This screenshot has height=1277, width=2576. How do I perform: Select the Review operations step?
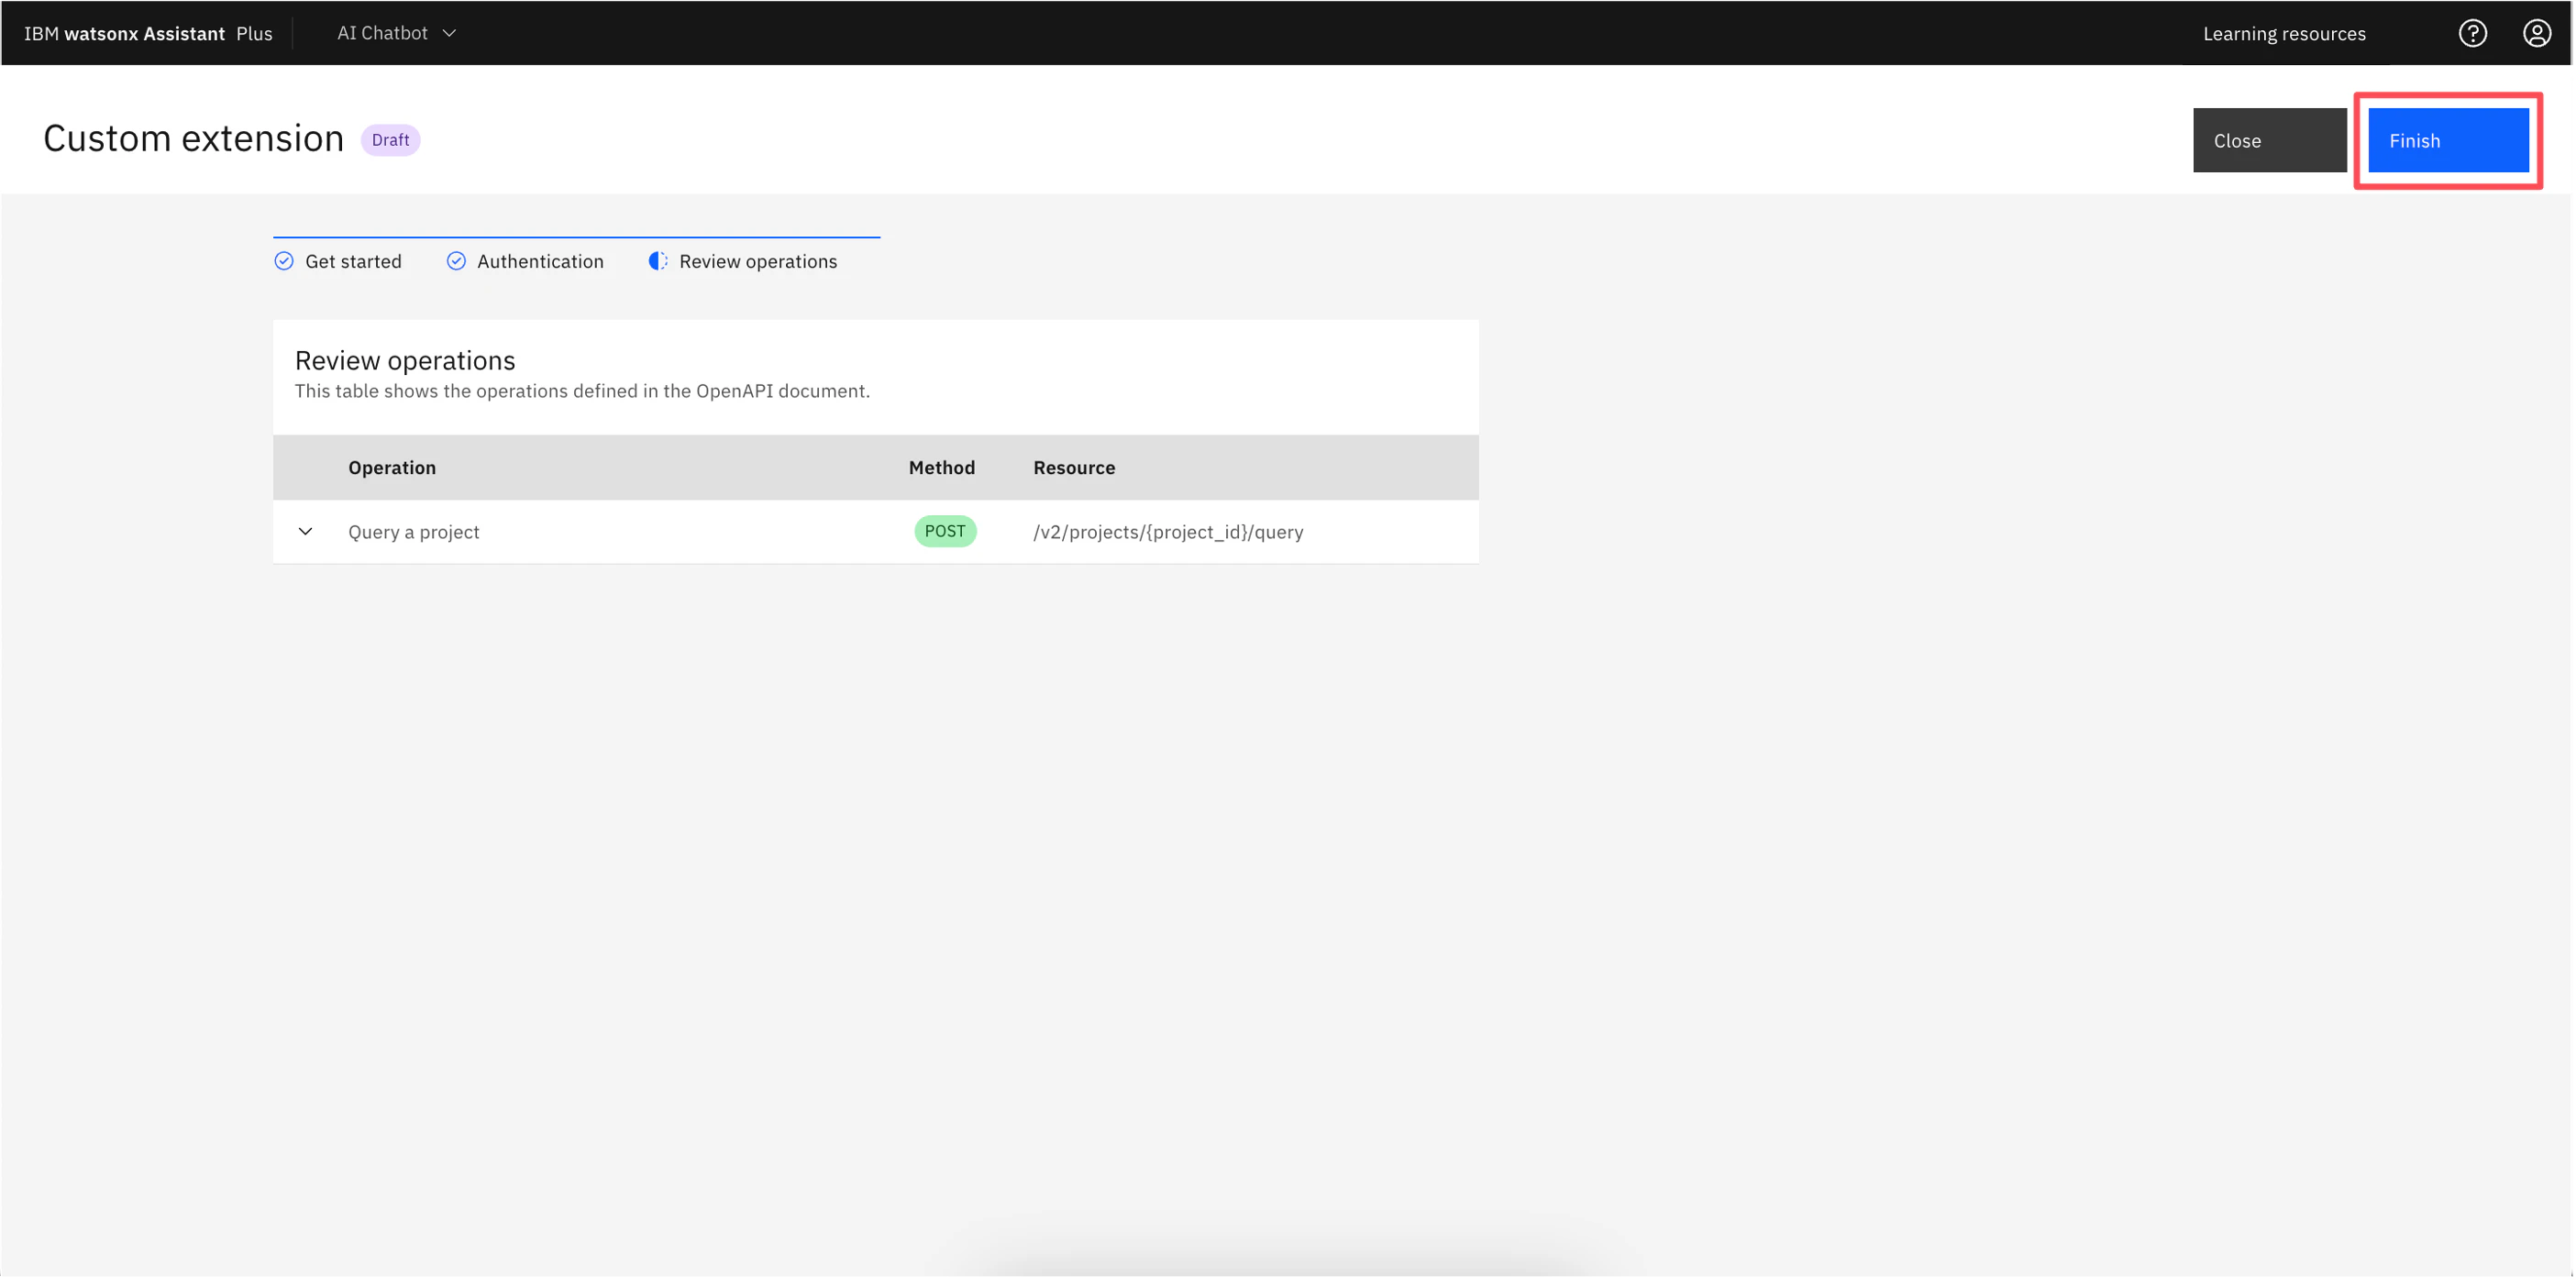point(757,261)
